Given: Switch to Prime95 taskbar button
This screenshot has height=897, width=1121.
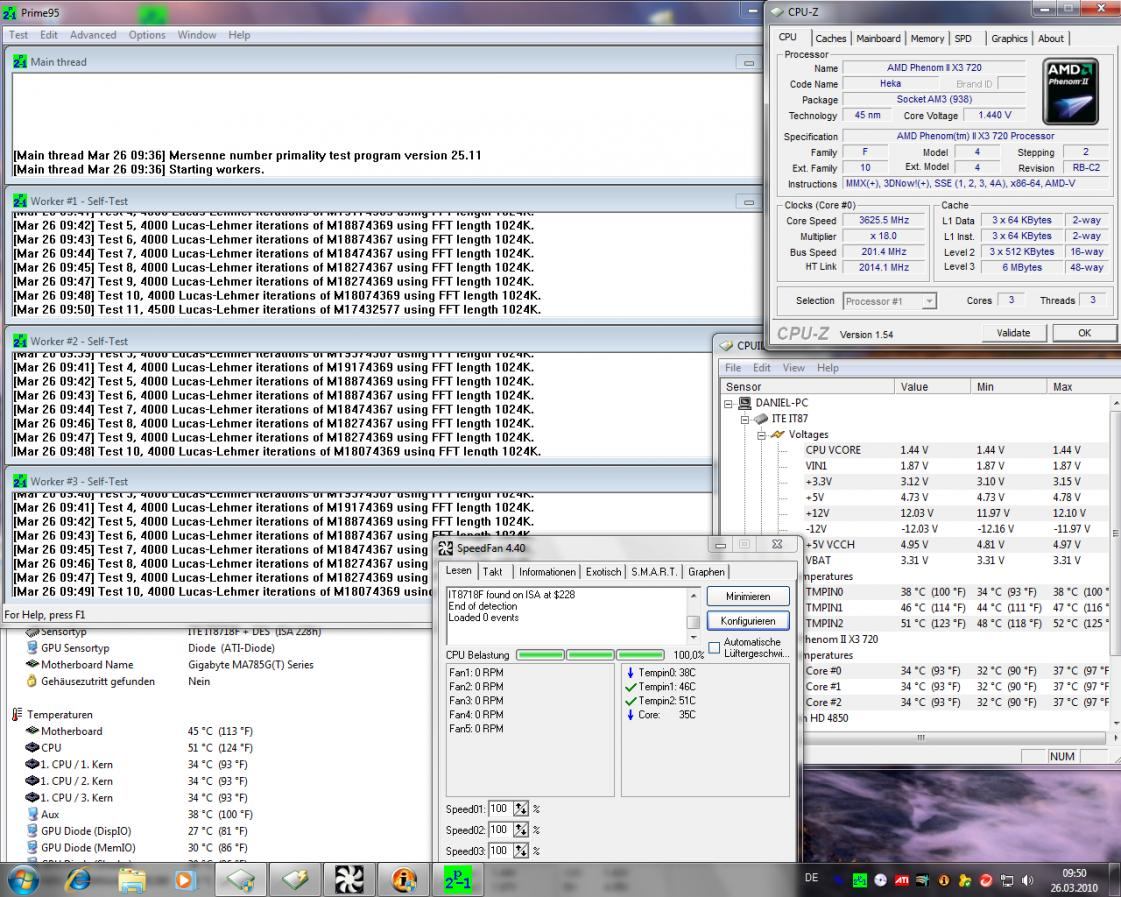Looking at the screenshot, I should tap(458, 879).
